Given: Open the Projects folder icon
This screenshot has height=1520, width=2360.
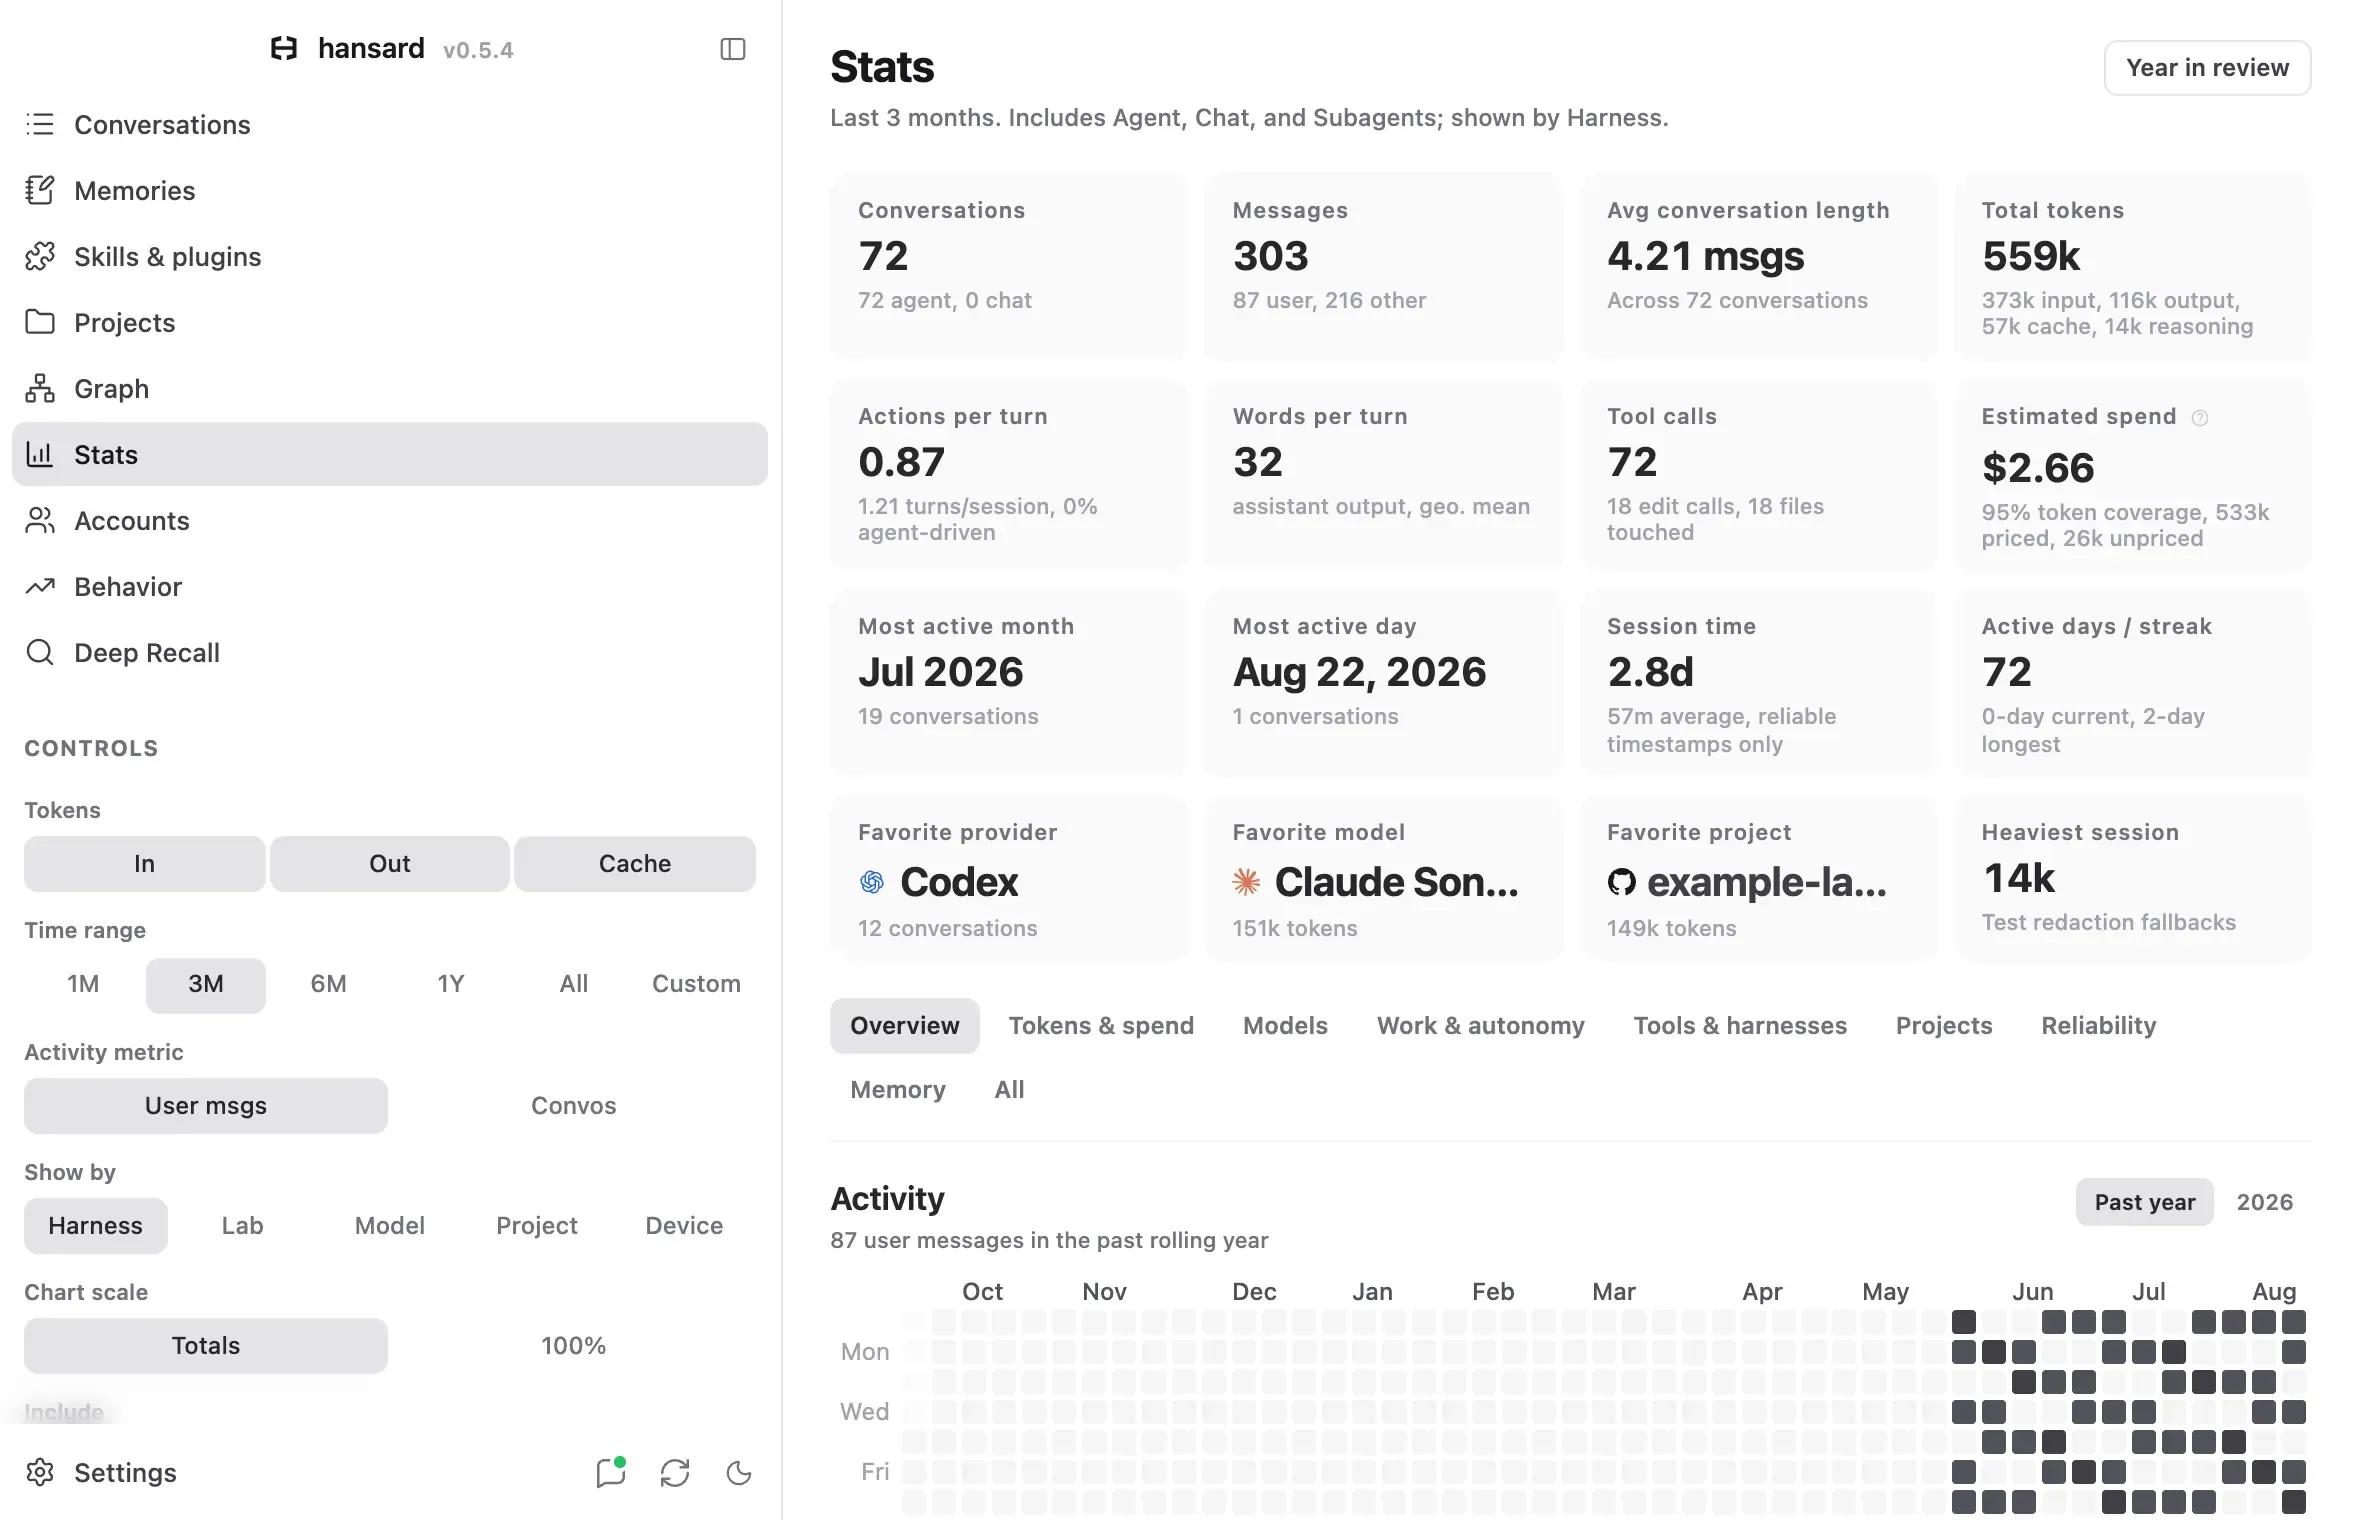Looking at the screenshot, I should click(40, 322).
